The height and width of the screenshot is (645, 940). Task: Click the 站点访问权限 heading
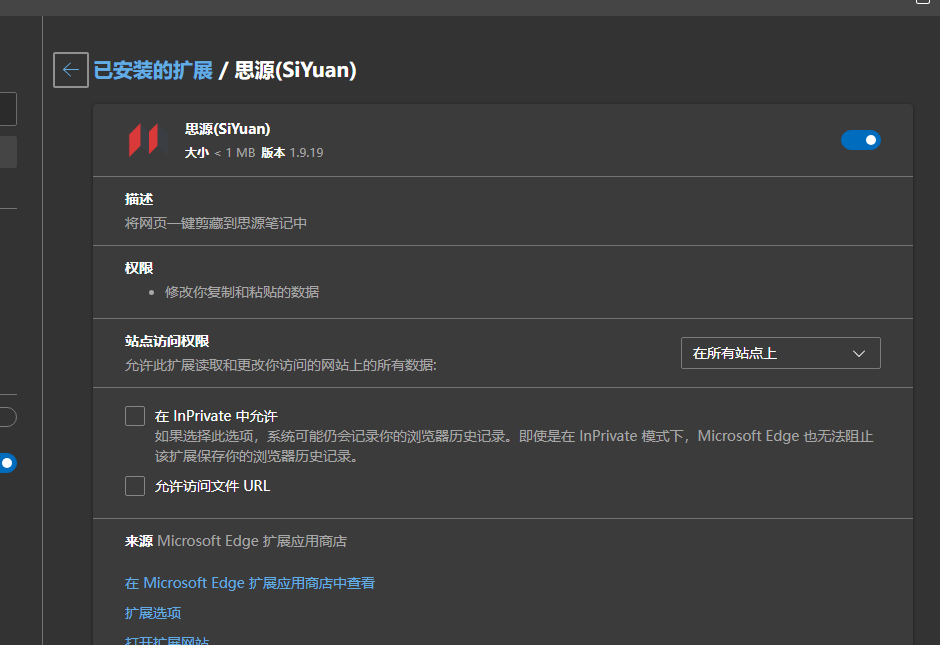[x=167, y=341]
